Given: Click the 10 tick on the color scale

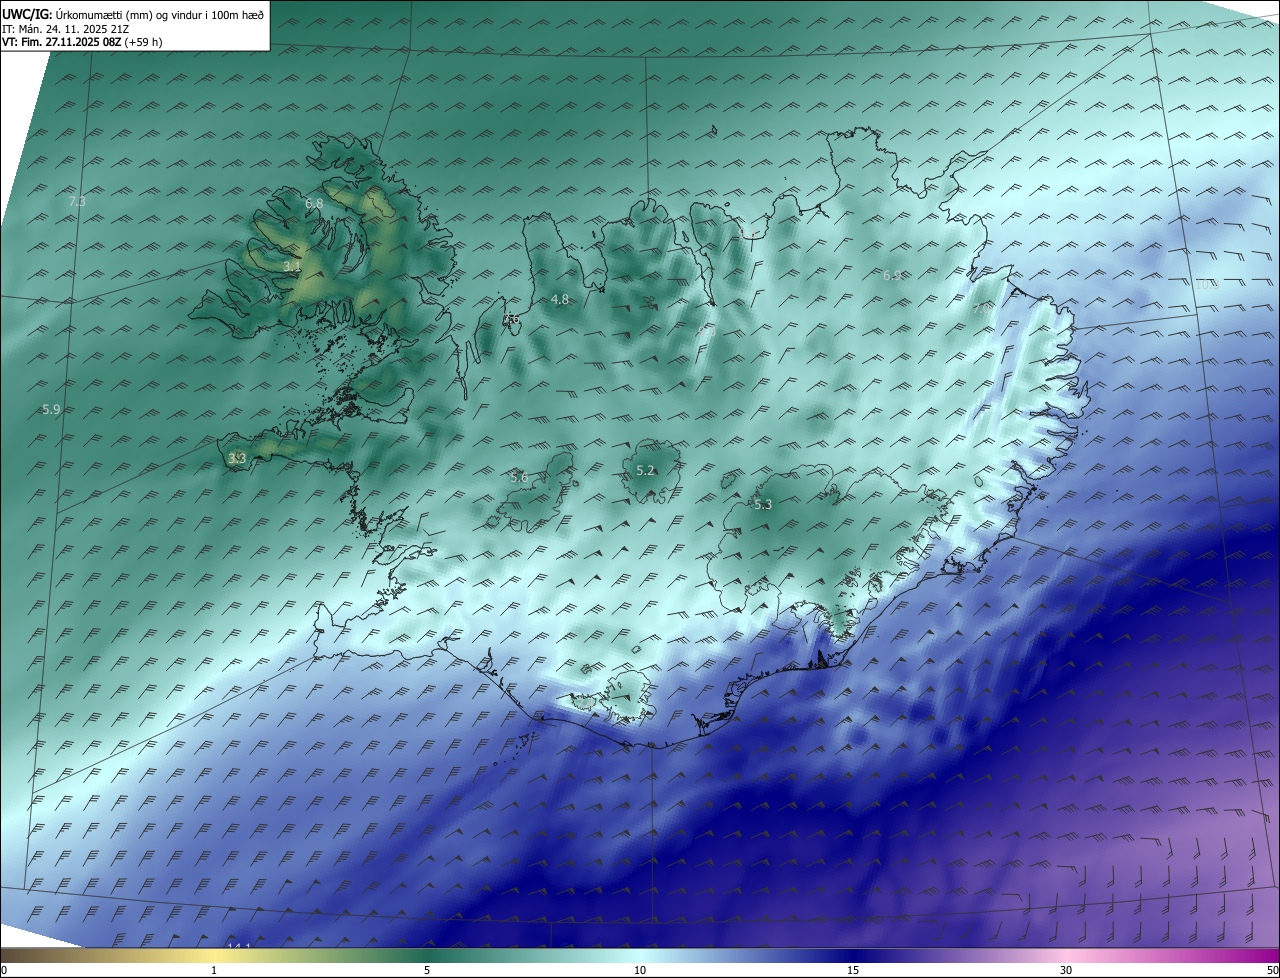Looking at the screenshot, I should pyautogui.click(x=640, y=970).
